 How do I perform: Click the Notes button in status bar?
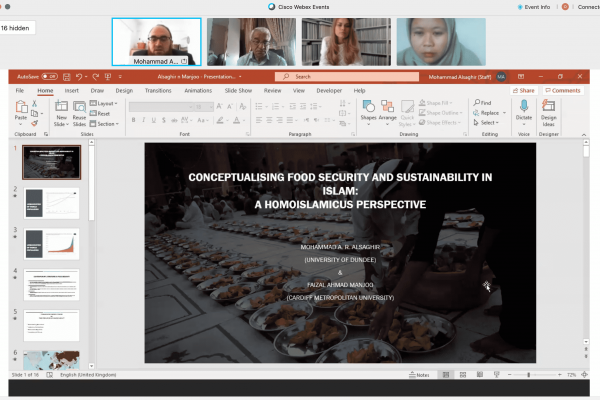pyautogui.click(x=419, y=375)
